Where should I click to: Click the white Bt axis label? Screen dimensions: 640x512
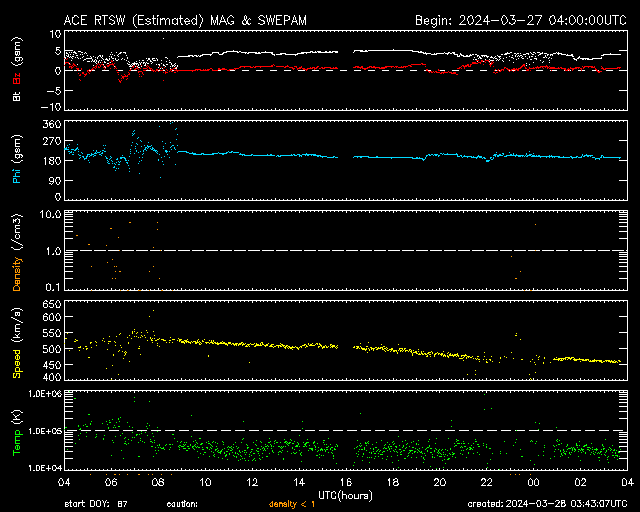[16, 96]
